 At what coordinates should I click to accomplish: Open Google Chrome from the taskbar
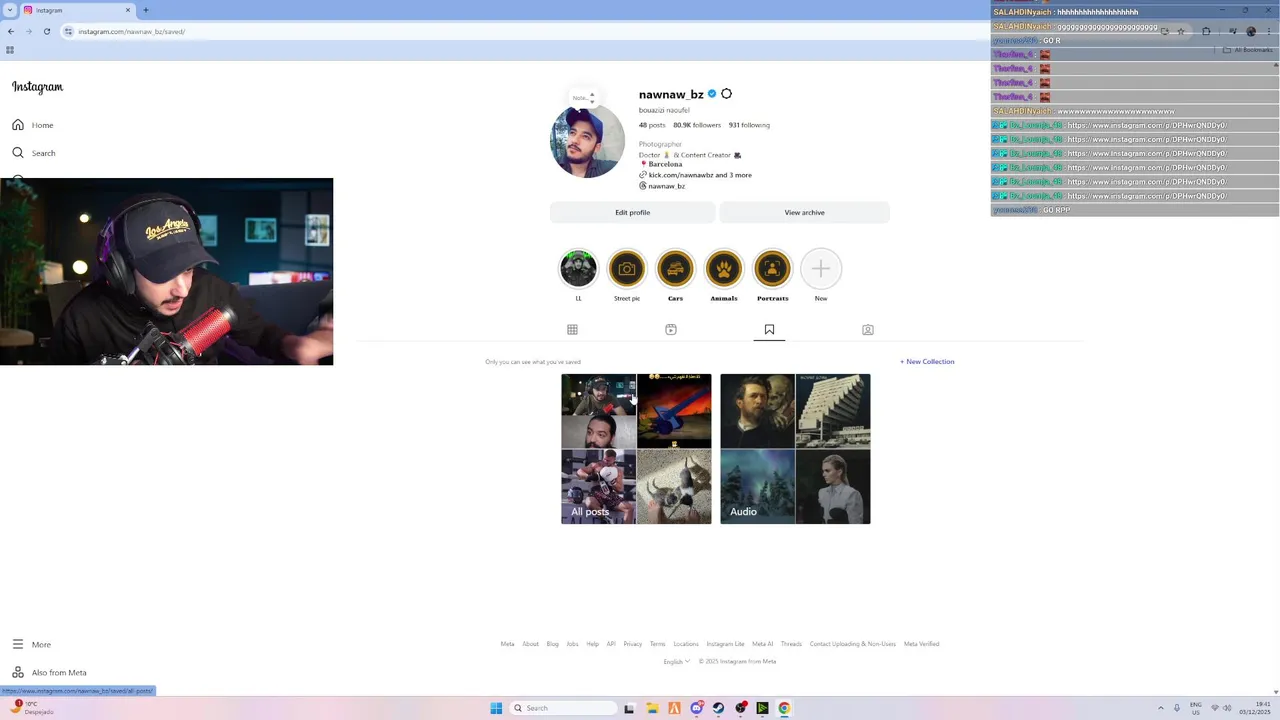pos(784,708)
